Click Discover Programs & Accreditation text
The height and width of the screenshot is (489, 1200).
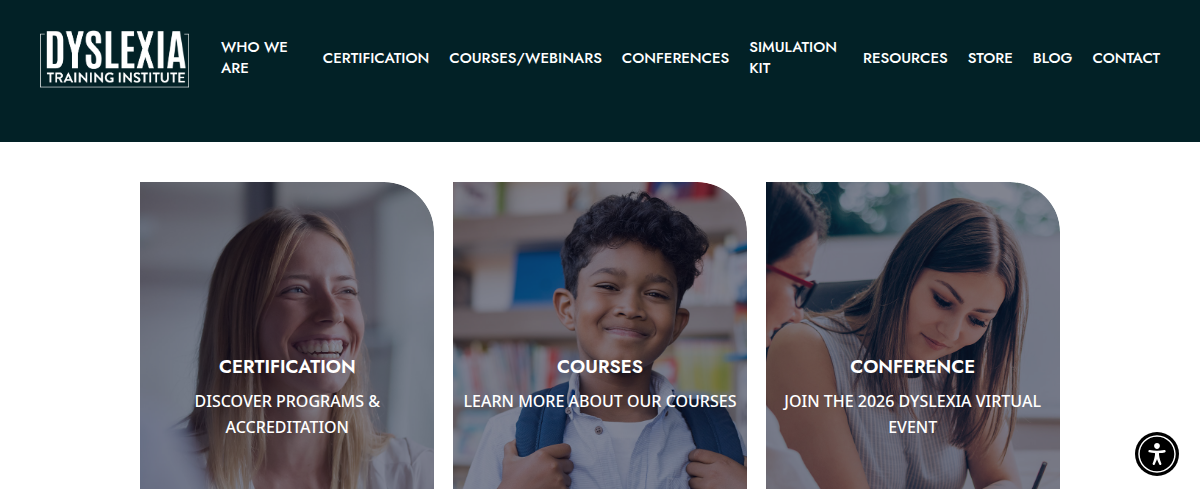(x=287, y=414)
